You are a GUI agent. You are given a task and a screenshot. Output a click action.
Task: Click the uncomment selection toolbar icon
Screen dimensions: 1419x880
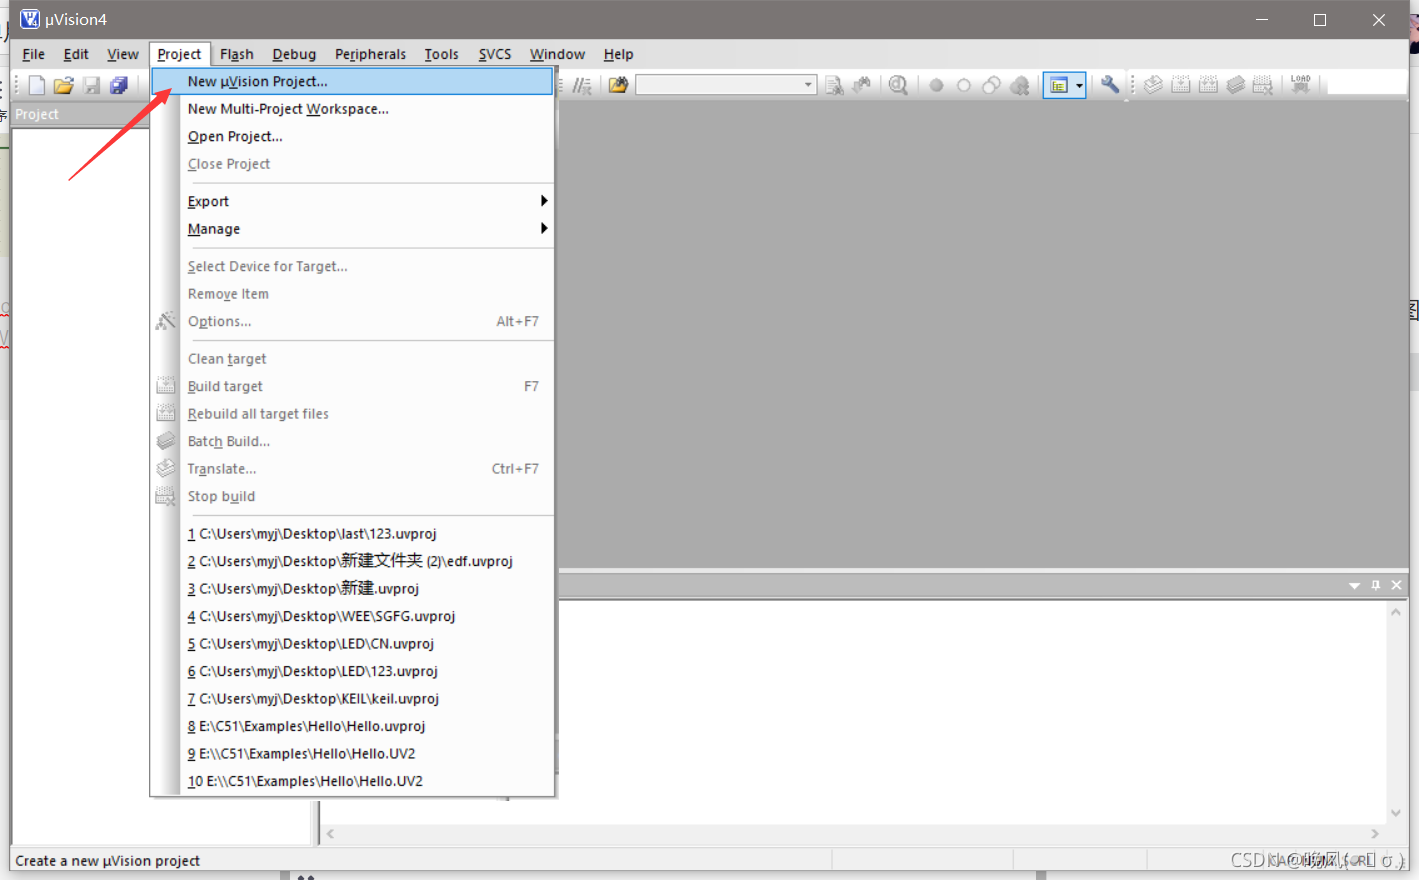point(582,86)
